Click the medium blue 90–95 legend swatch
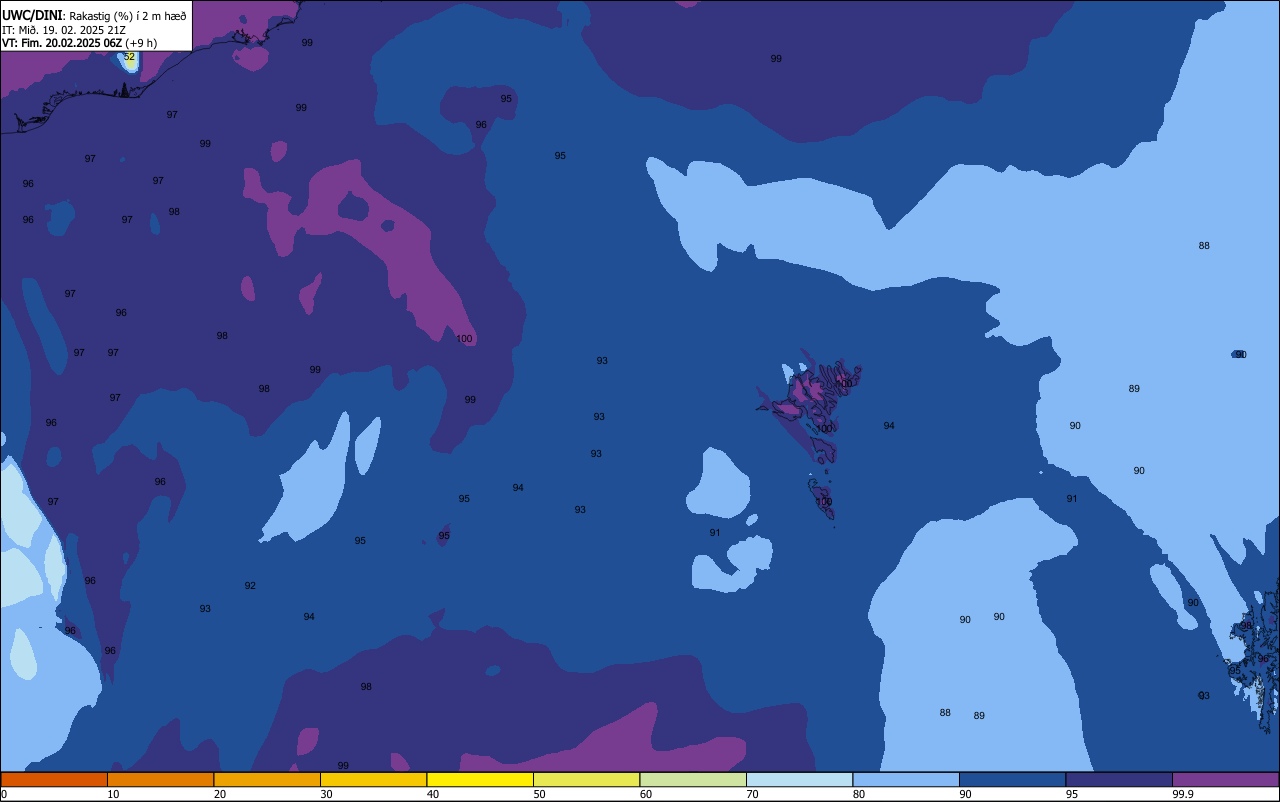 [x=1012, y=779]
